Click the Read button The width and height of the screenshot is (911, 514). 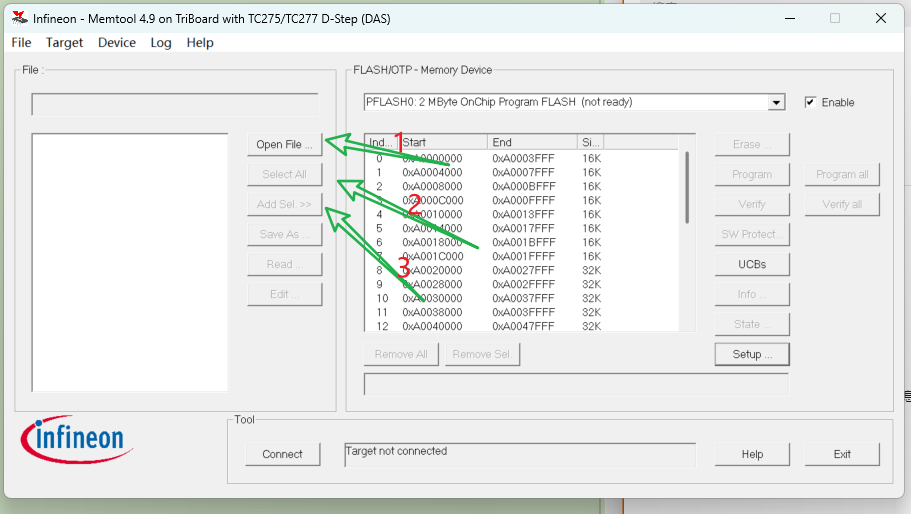click(285, 264)
